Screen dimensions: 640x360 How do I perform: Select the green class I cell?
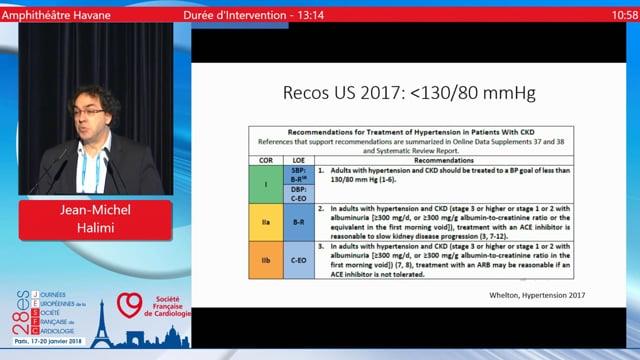[x=266, y=184]
